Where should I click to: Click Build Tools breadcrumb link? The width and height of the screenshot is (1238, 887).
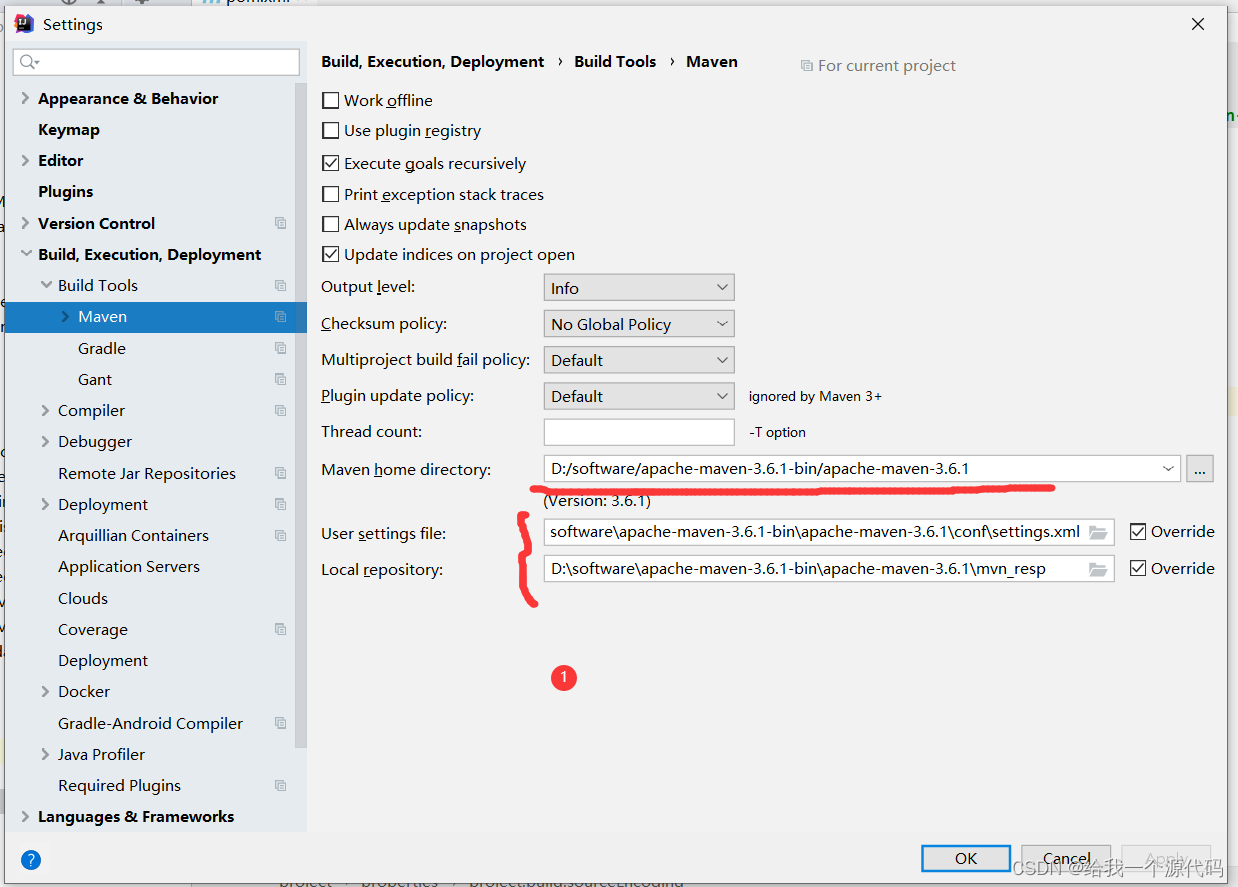point(615,61)
